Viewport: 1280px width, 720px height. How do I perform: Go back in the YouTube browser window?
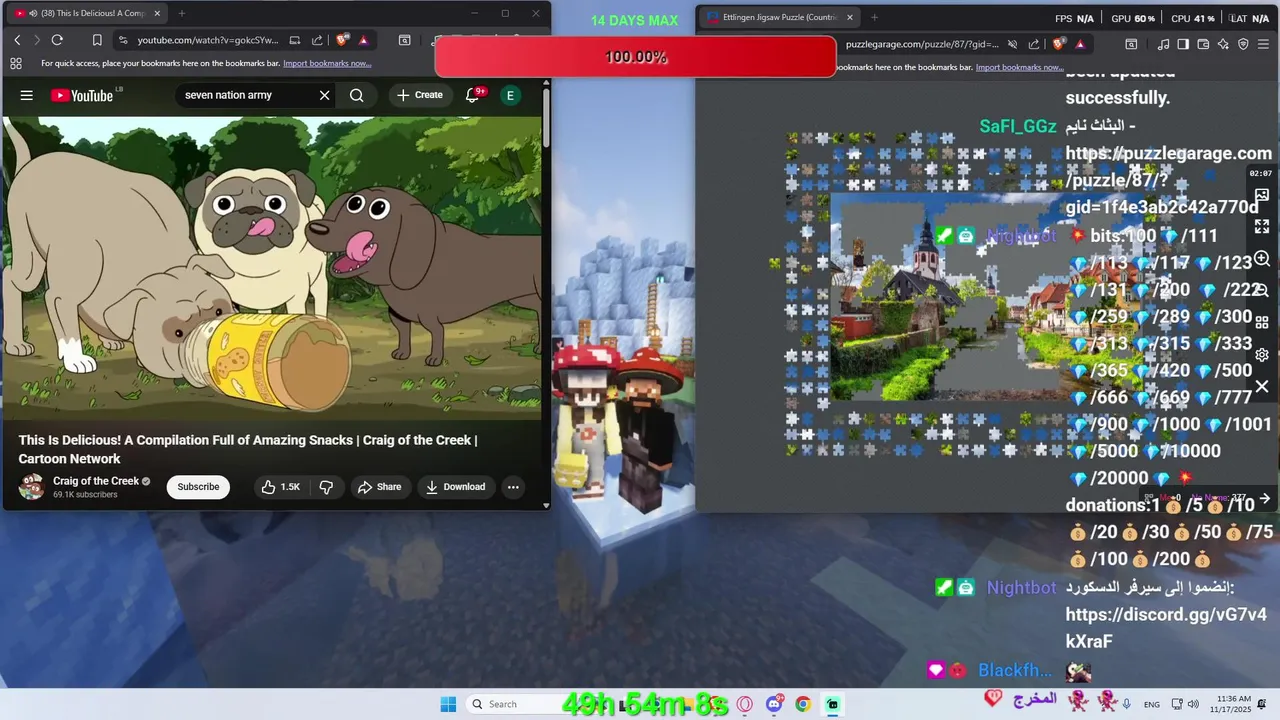click(x=17, y=40)
